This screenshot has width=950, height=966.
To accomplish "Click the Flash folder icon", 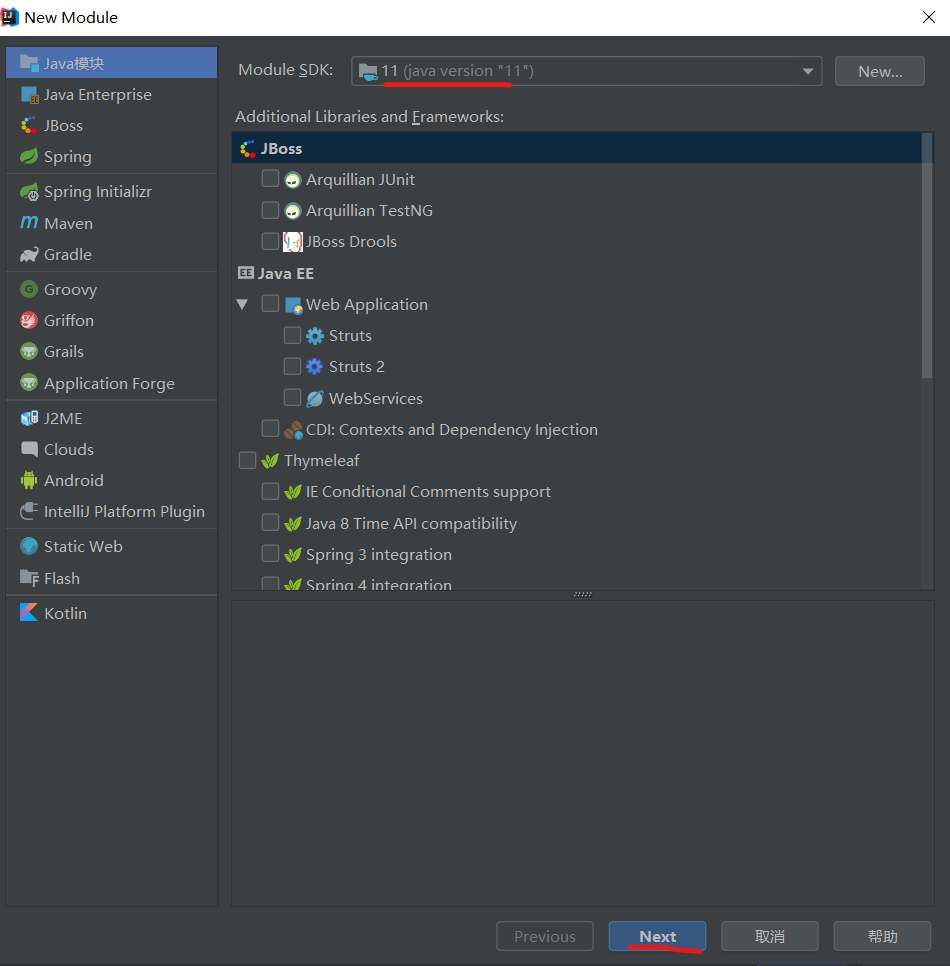I will [x=29, y=578].
